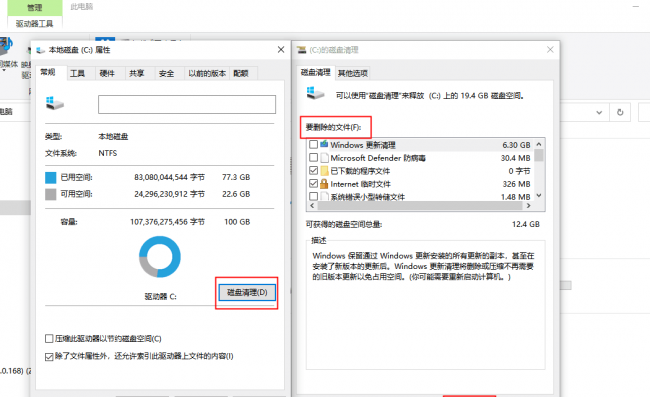650x397 pixels.
Task: Click the drive name input field
Action: (187, 104)
